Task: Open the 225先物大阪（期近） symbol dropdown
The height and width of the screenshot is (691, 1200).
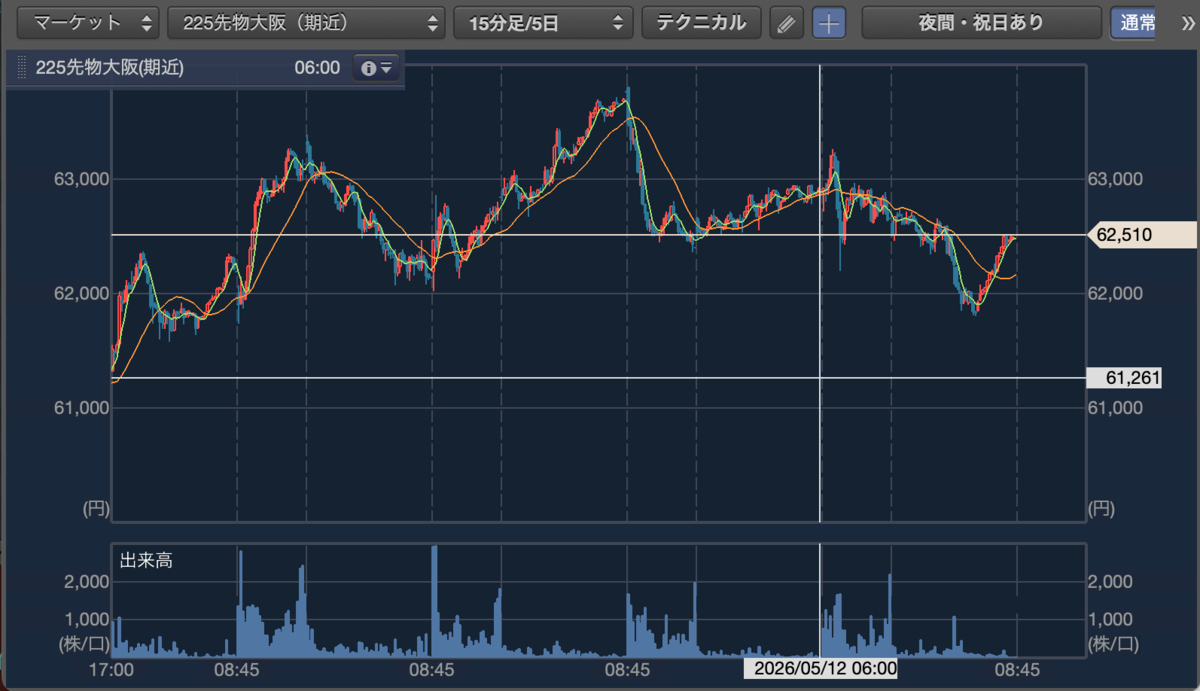Action: [307, 22]
